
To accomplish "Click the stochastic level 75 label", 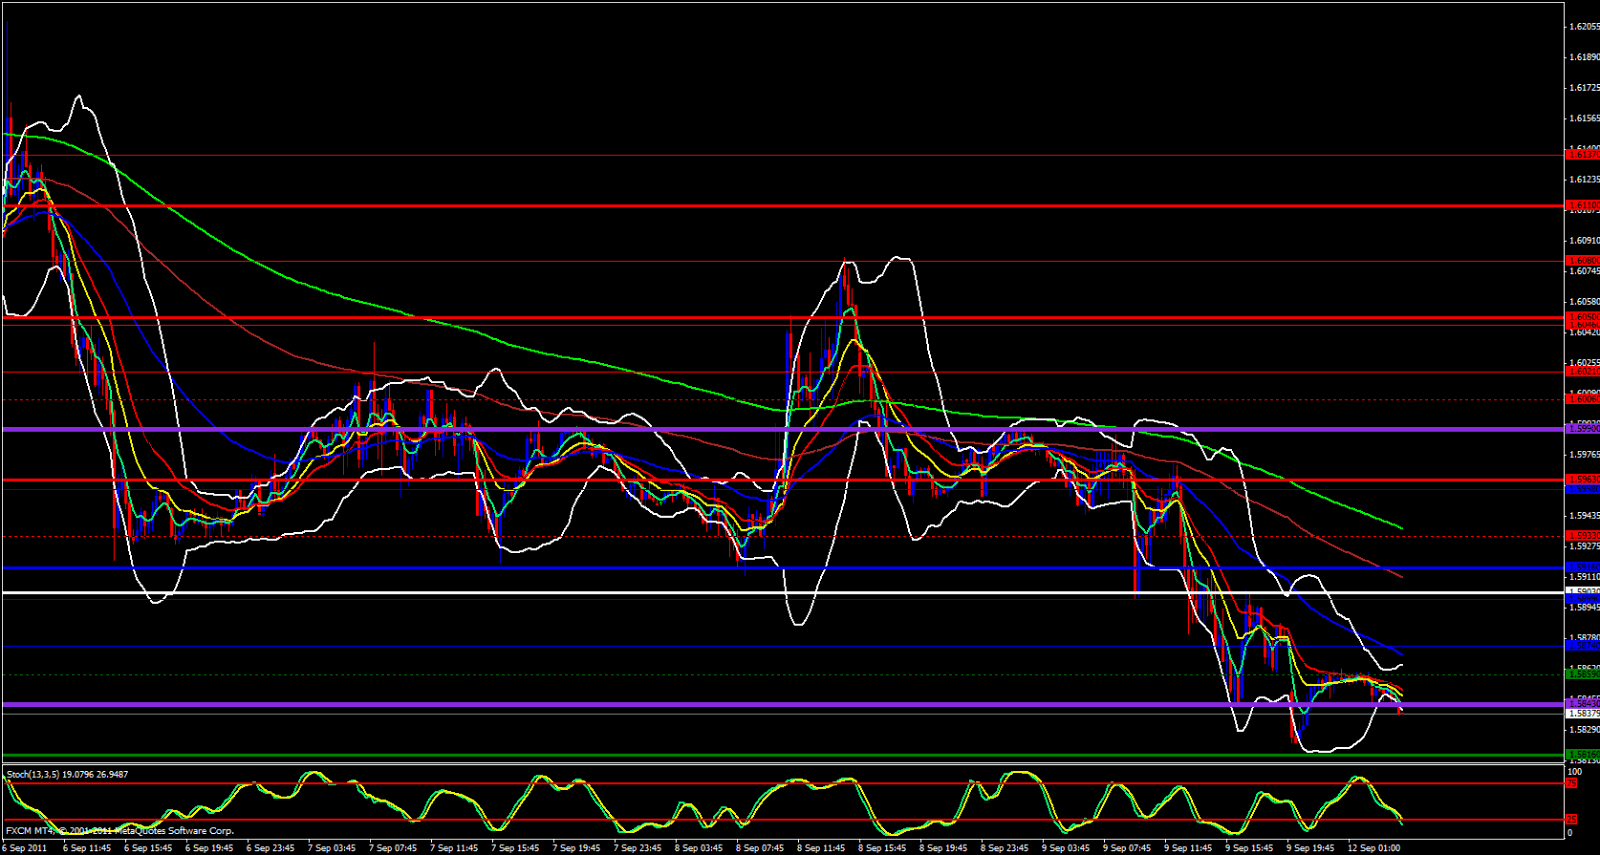I will [x=1572, y=783].
